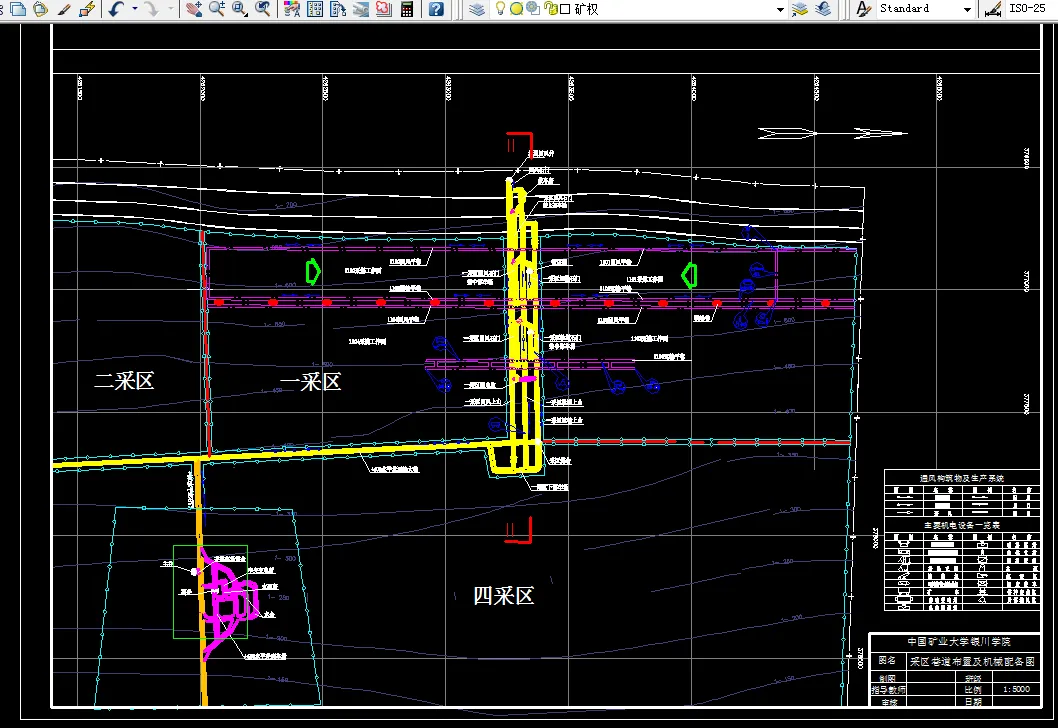Click the Zoom Previous icon

(x=262, y=9)
